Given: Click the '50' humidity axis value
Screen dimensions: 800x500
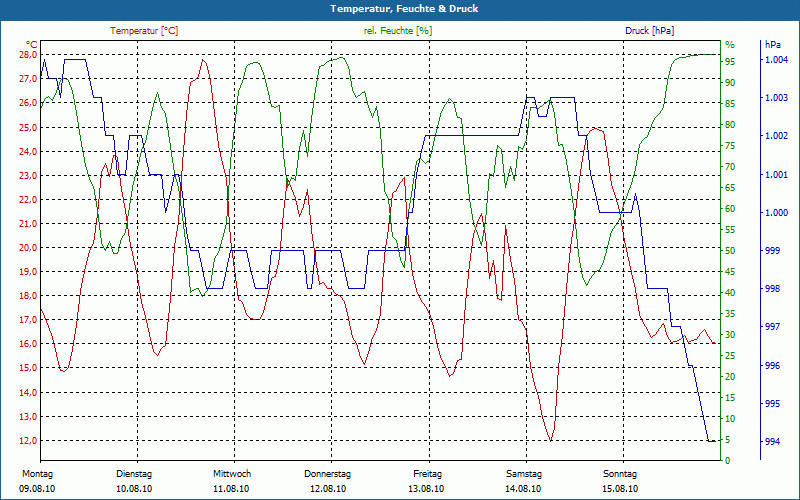Looking at the screenshot, I should (730, 251).
